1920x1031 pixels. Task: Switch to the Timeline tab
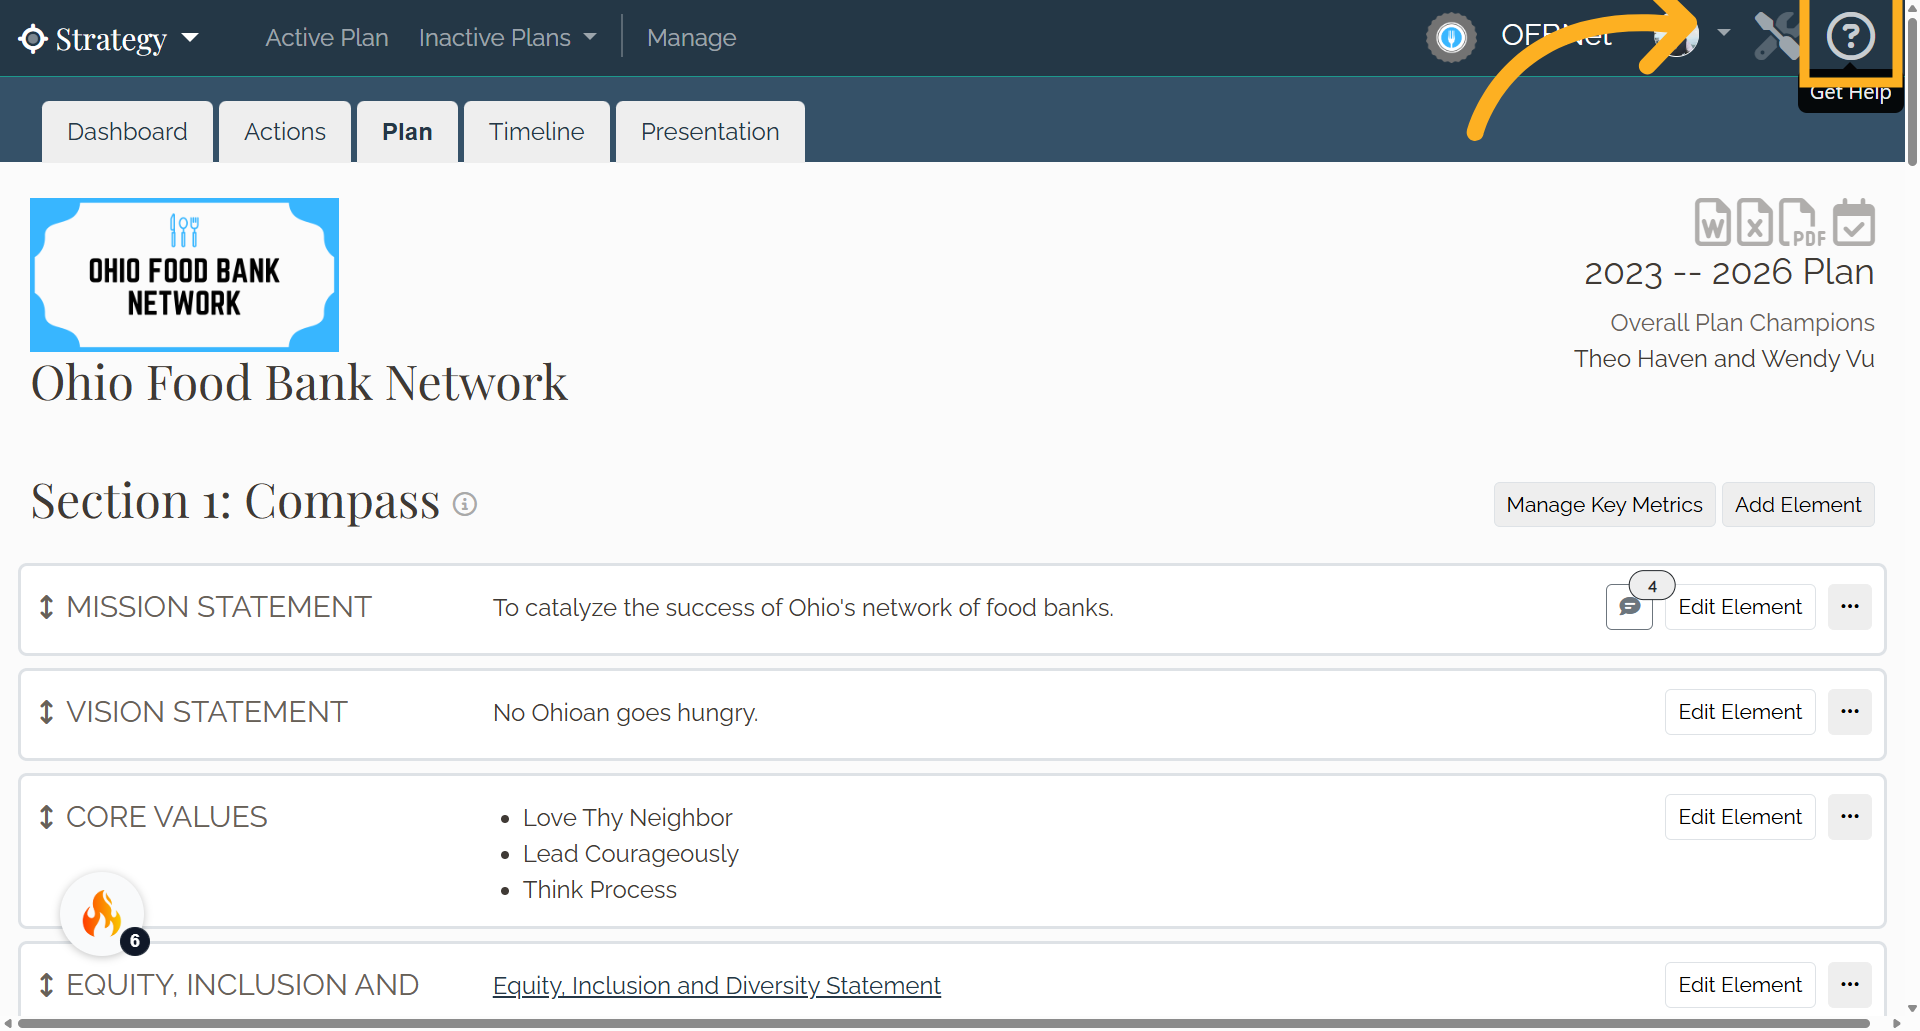[537, 132]
